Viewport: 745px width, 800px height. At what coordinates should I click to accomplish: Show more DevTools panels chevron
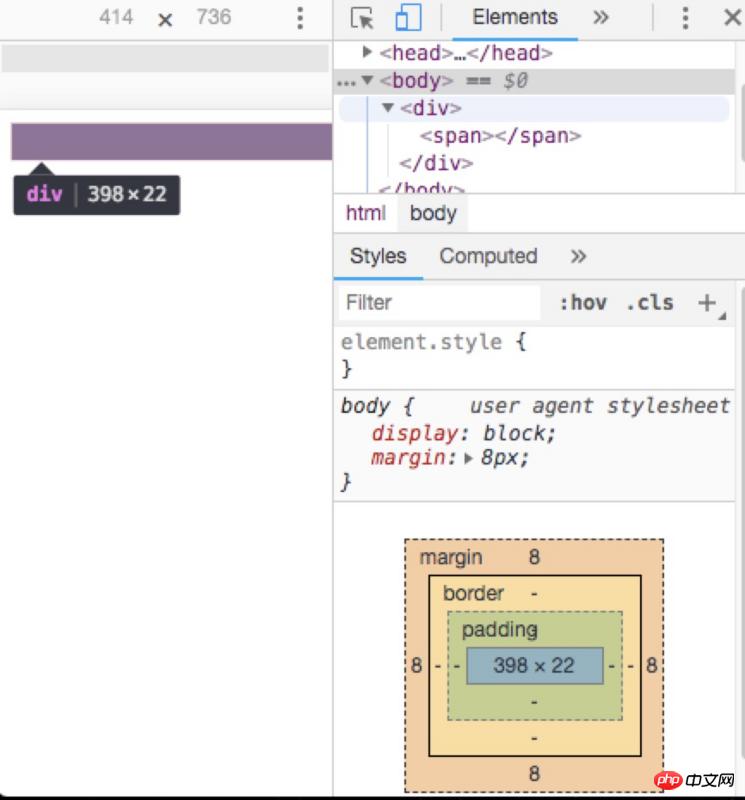click(600, 18)
